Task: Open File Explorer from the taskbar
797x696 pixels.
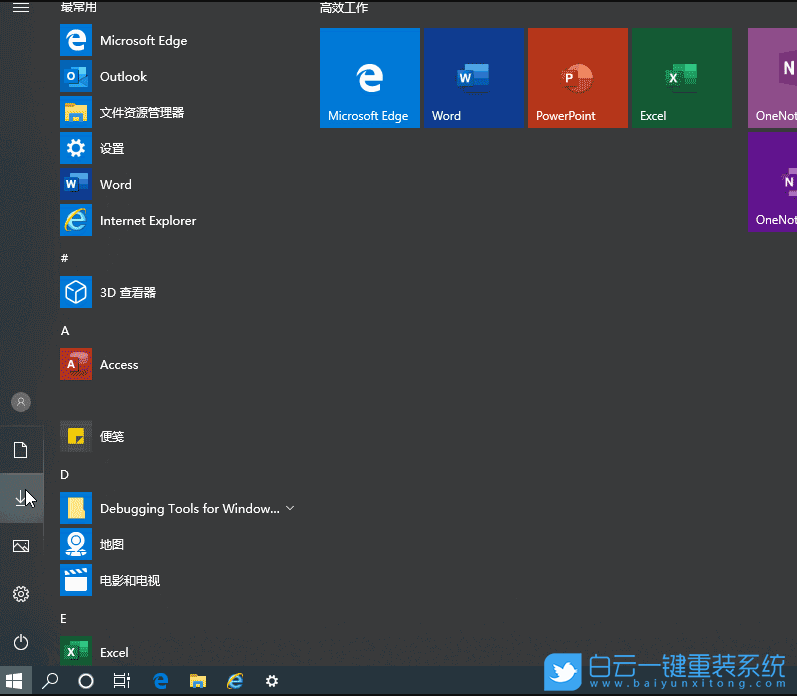Action: click(198, 681)
